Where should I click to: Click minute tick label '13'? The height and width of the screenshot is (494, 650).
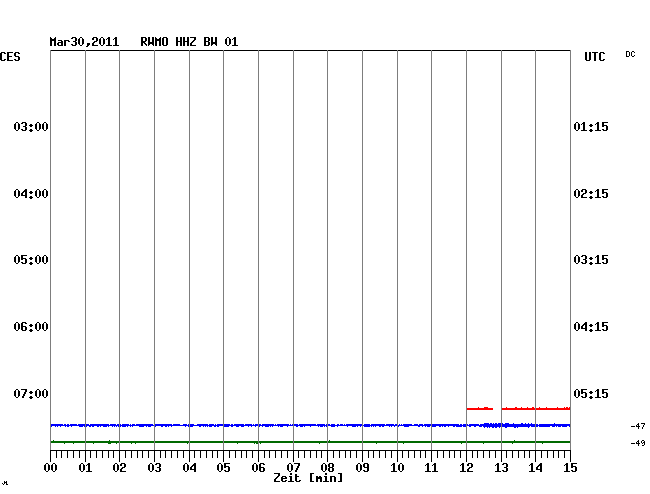501,468
